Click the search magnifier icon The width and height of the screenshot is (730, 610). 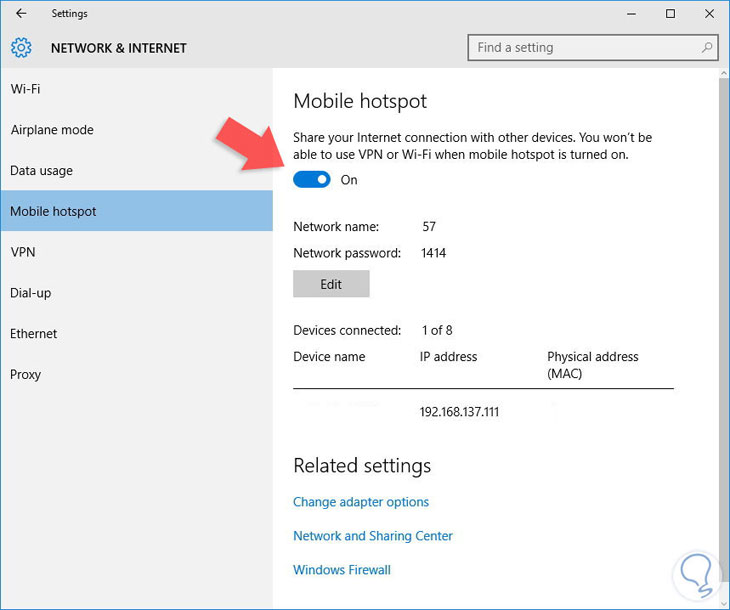(x=707, y=47)
